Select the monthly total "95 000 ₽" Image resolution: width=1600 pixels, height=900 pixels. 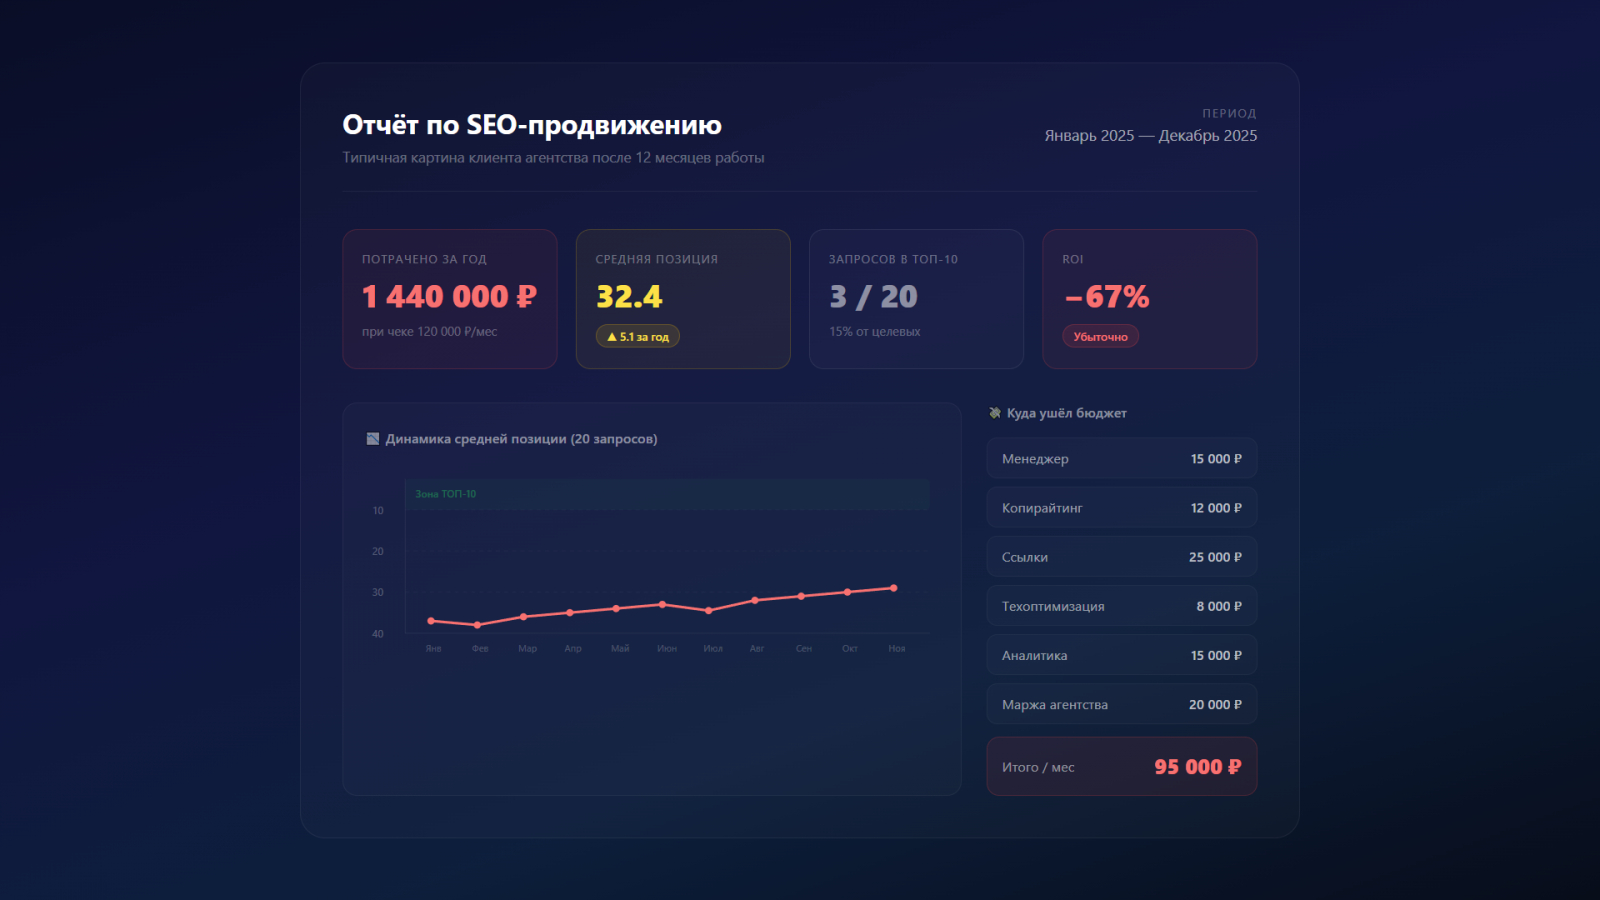click(1198, 767)
